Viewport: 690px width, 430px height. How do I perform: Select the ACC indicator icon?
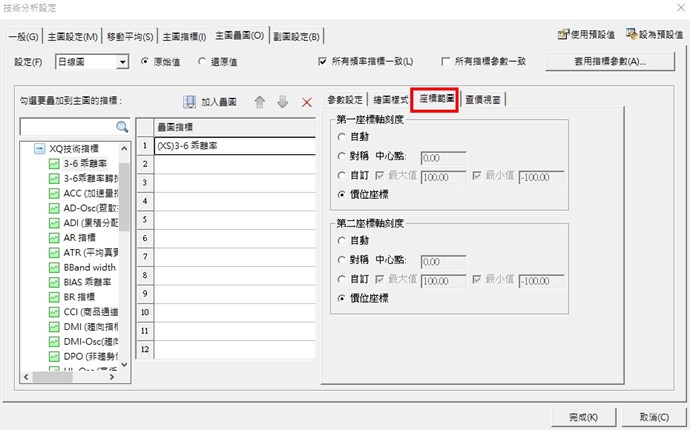click(x=54, y=194)
